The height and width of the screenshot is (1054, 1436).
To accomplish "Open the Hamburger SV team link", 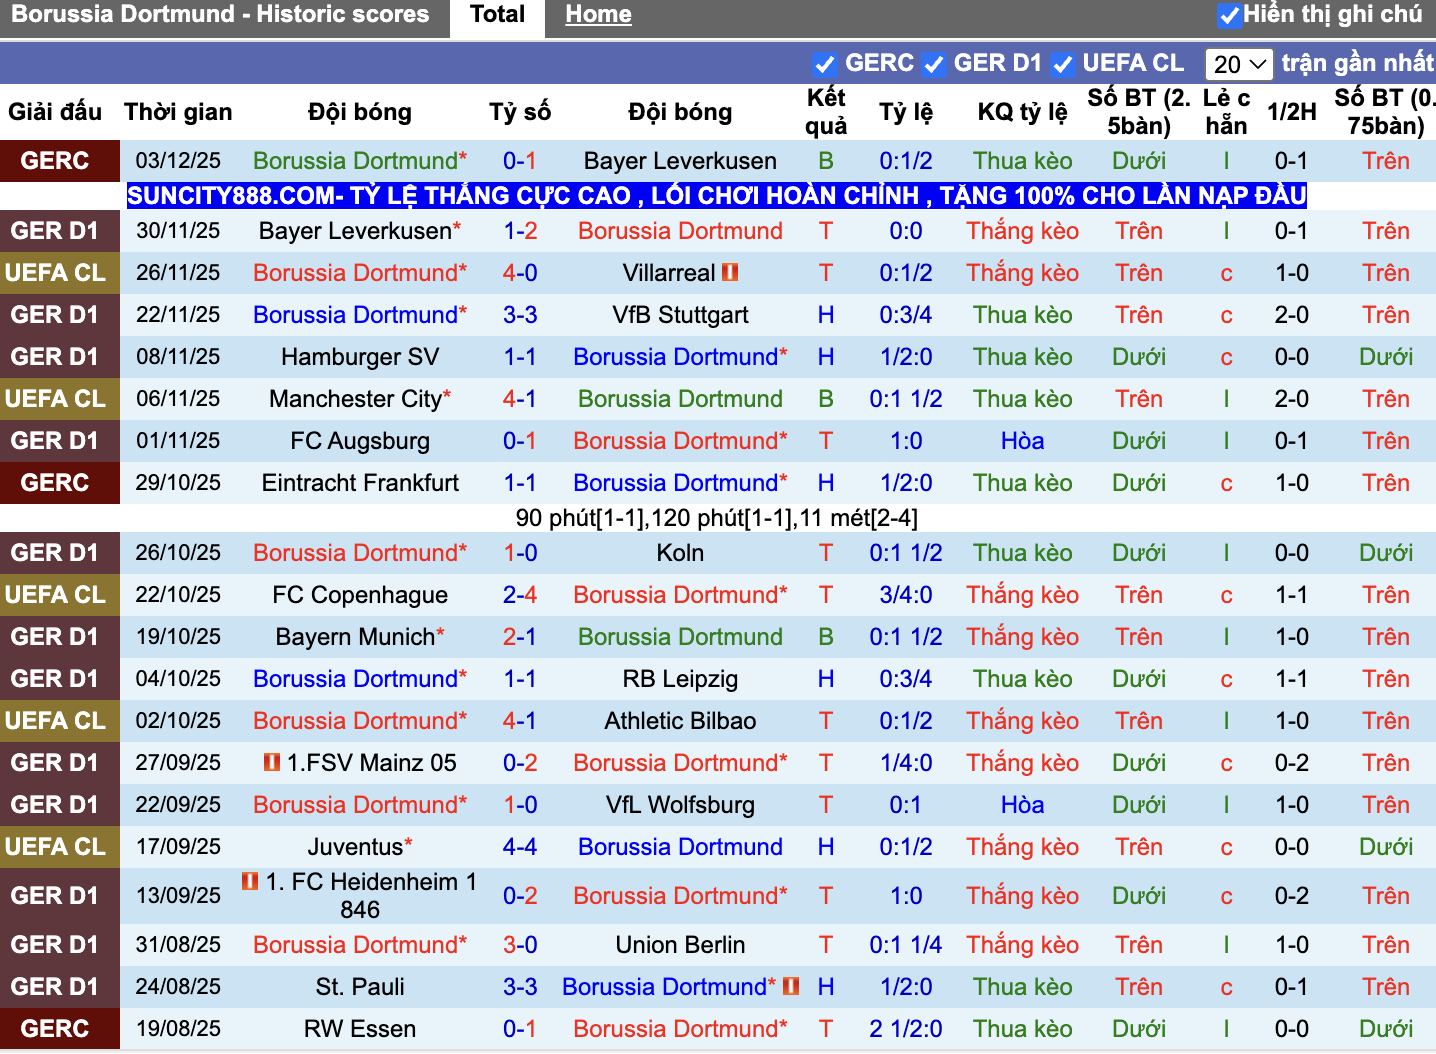I will pos(360,357).
